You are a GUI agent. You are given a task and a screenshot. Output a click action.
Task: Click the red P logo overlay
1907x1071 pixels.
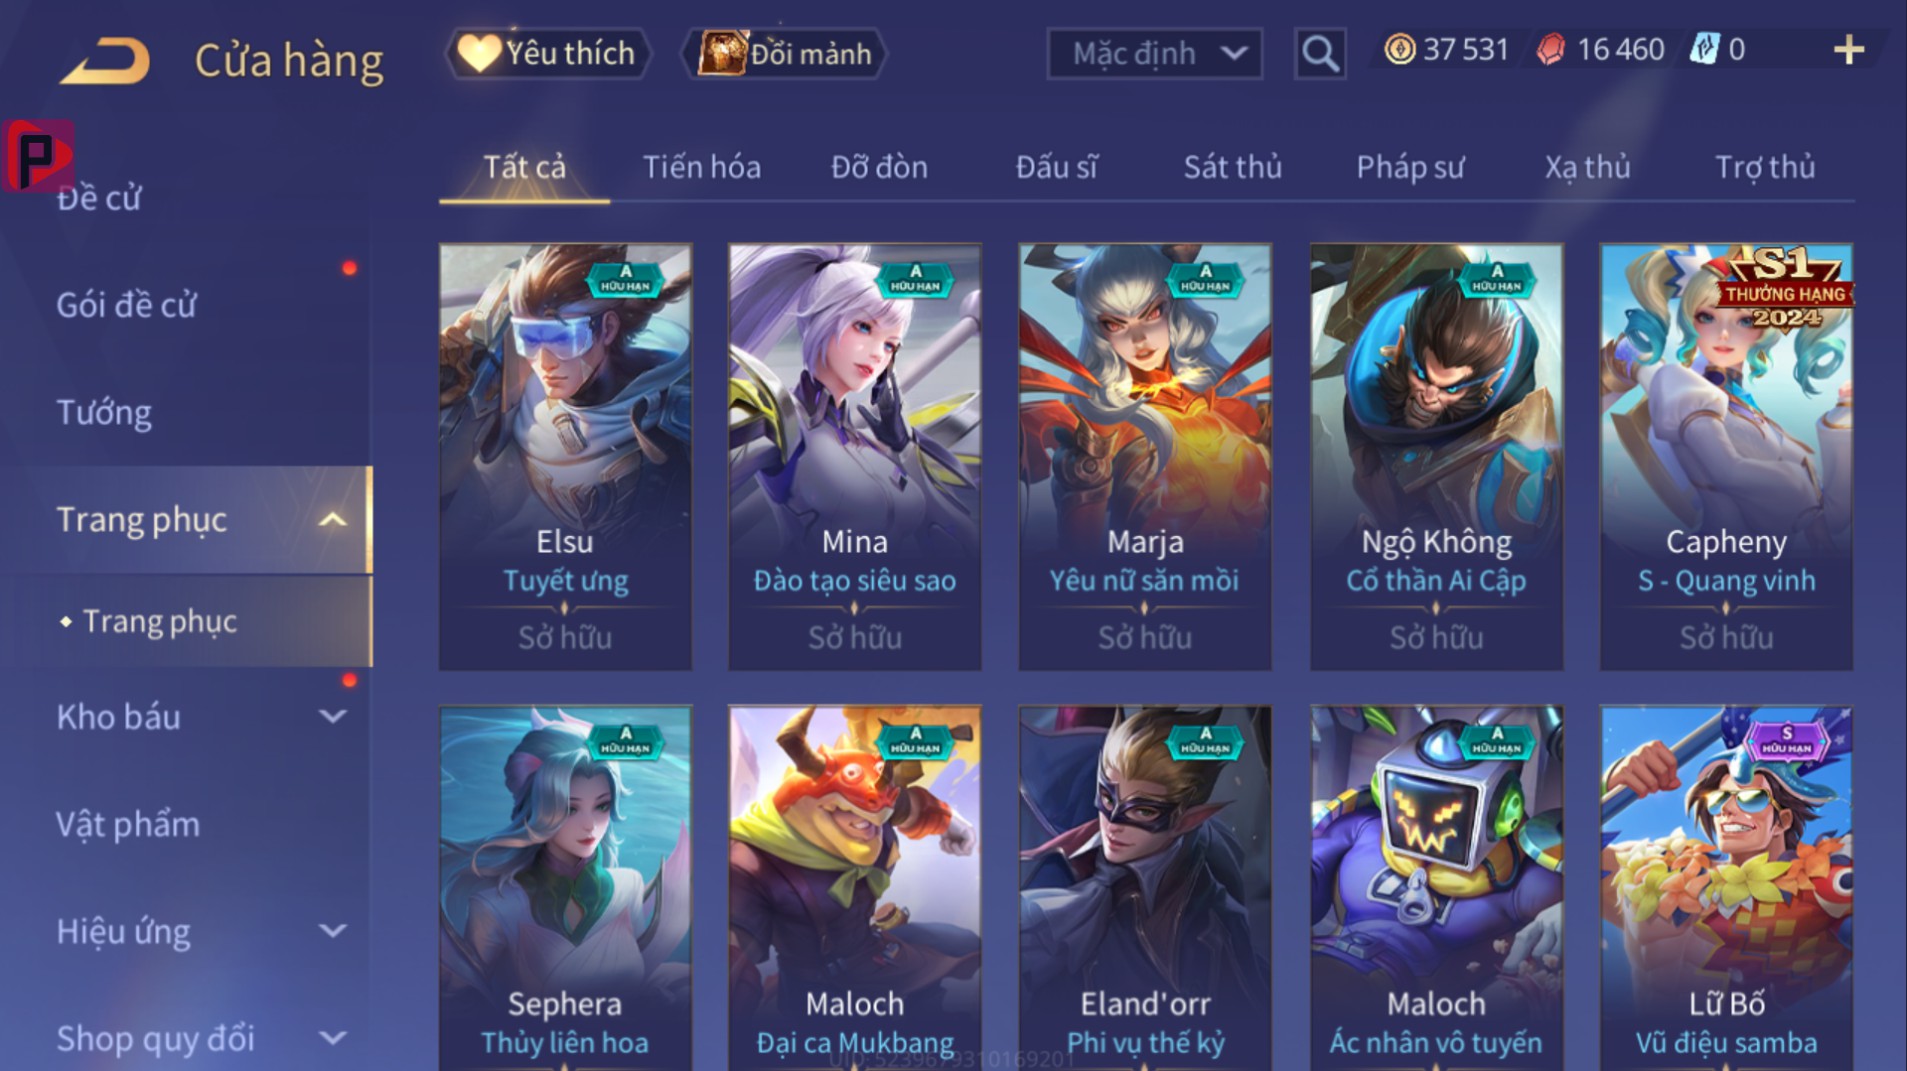point(38,155)
